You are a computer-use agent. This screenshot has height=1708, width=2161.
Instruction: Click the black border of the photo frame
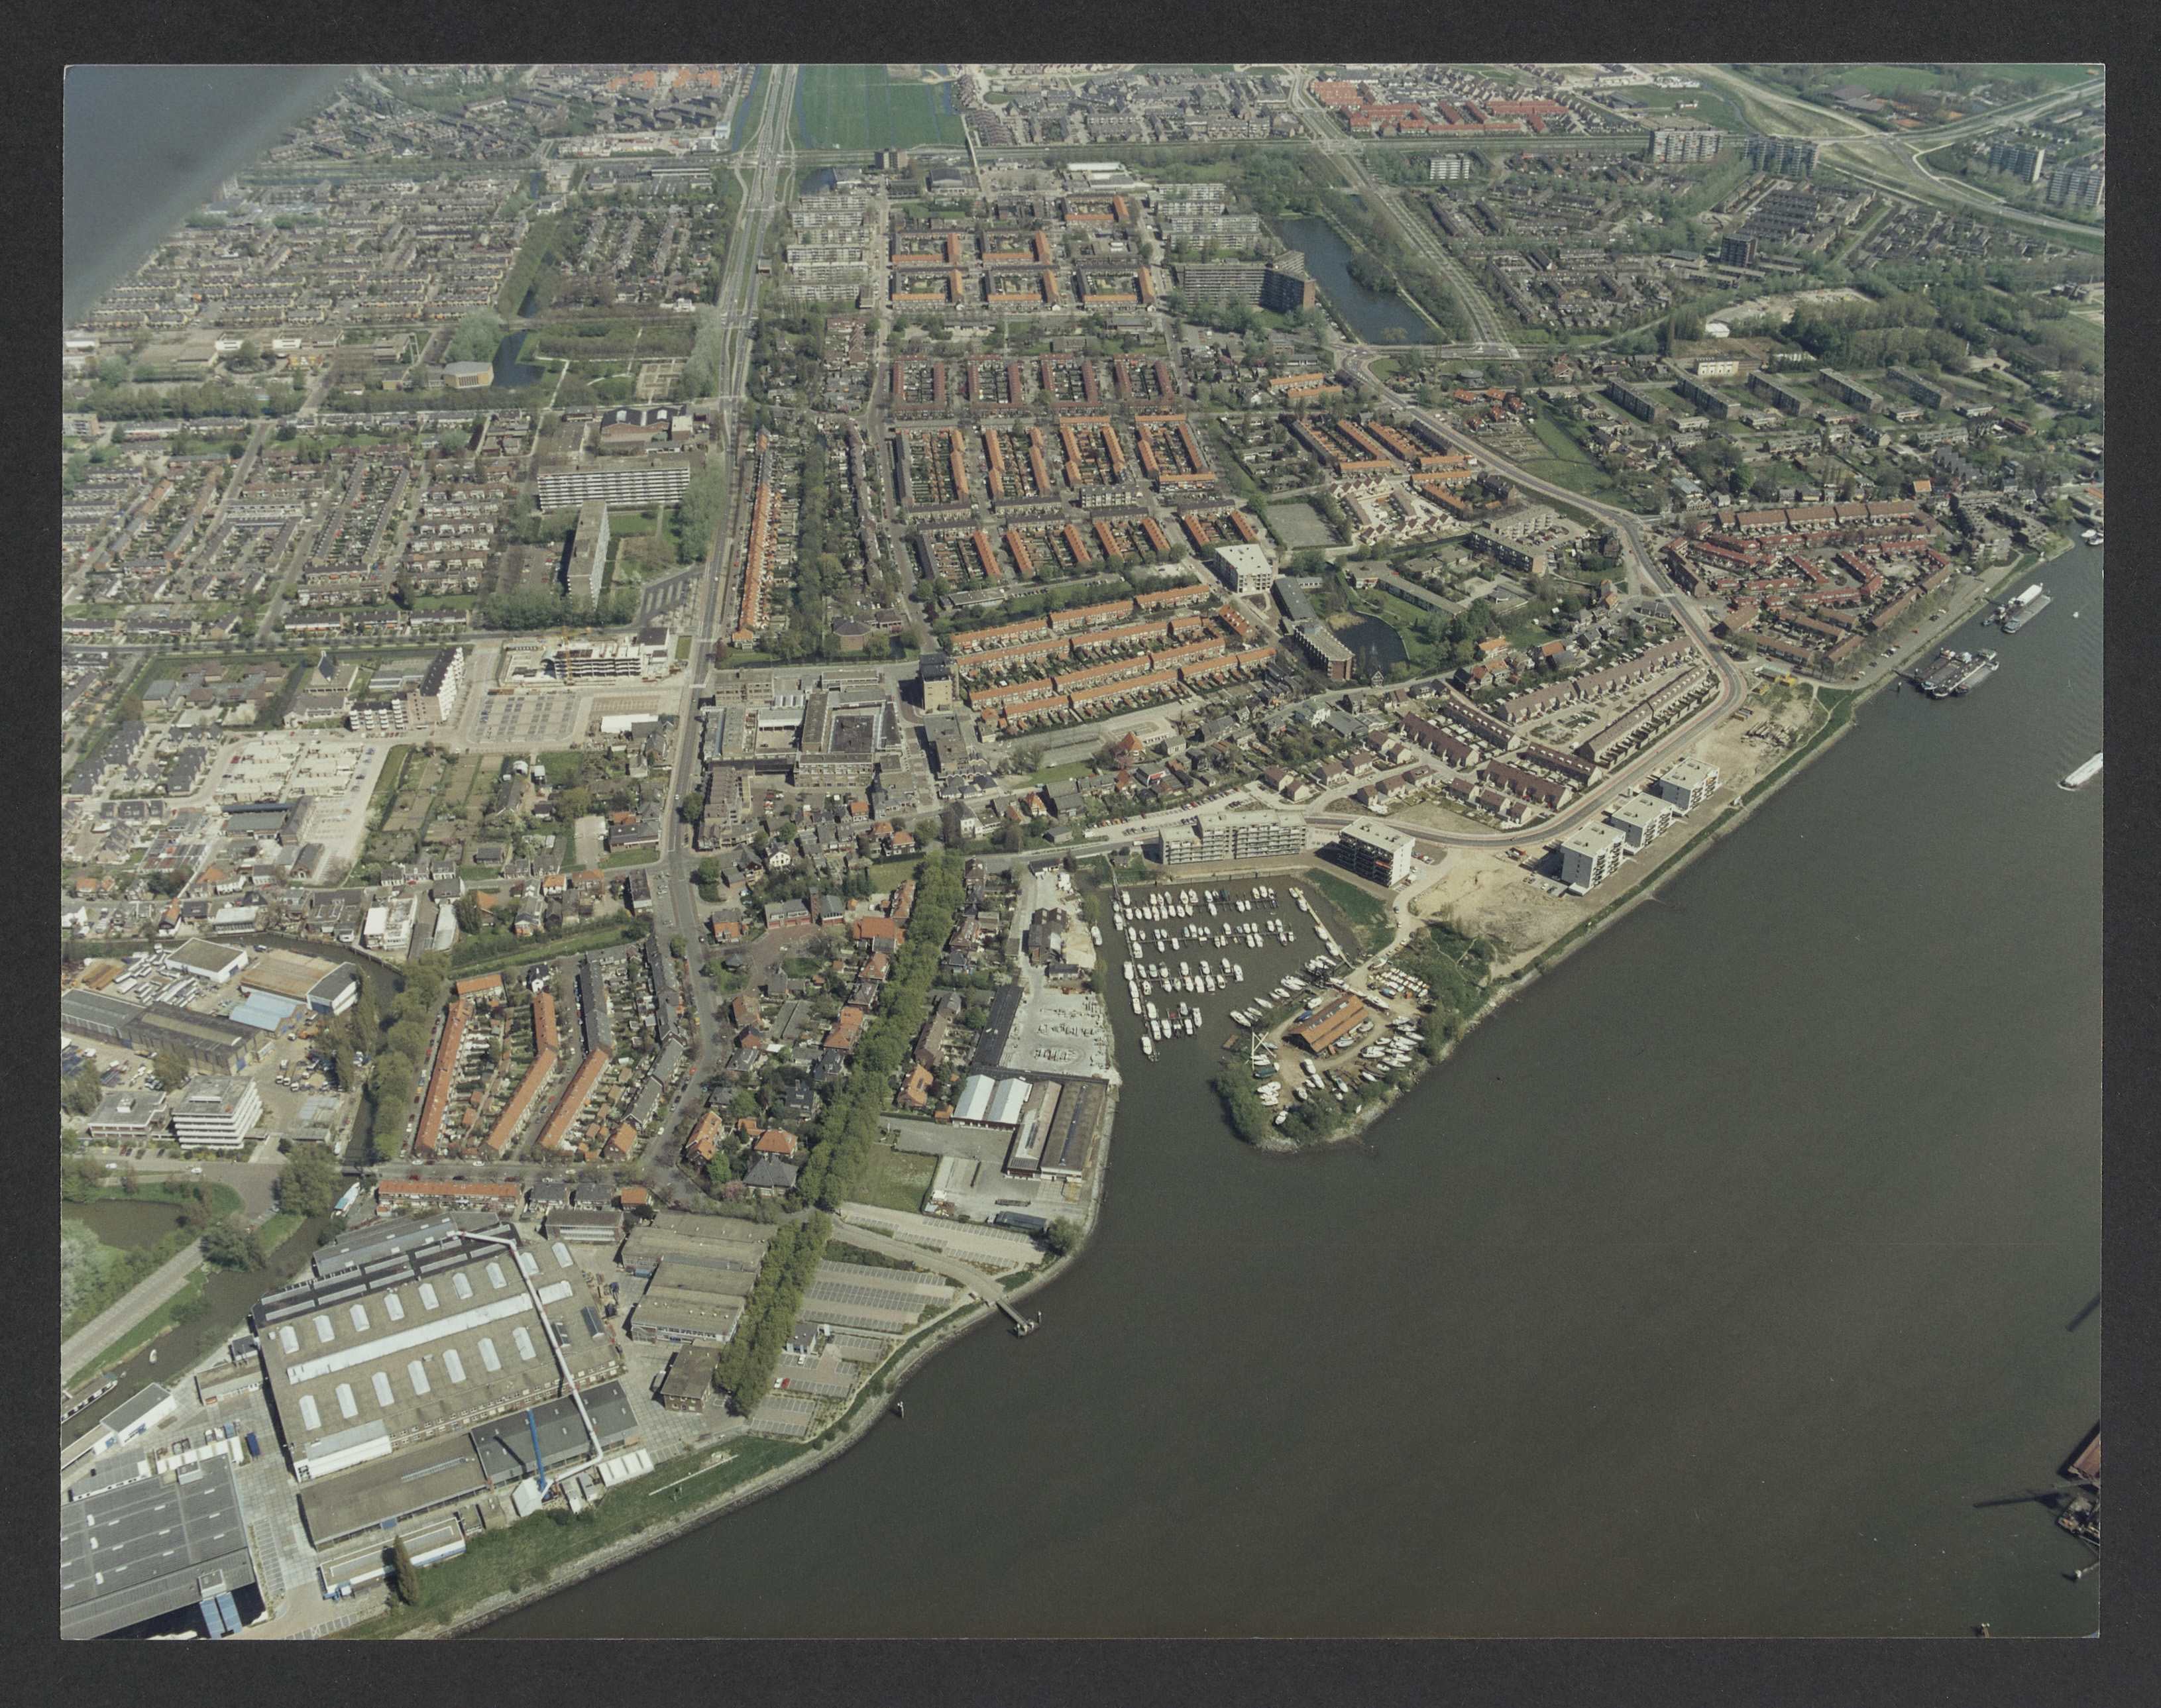tap(1080, 30)
